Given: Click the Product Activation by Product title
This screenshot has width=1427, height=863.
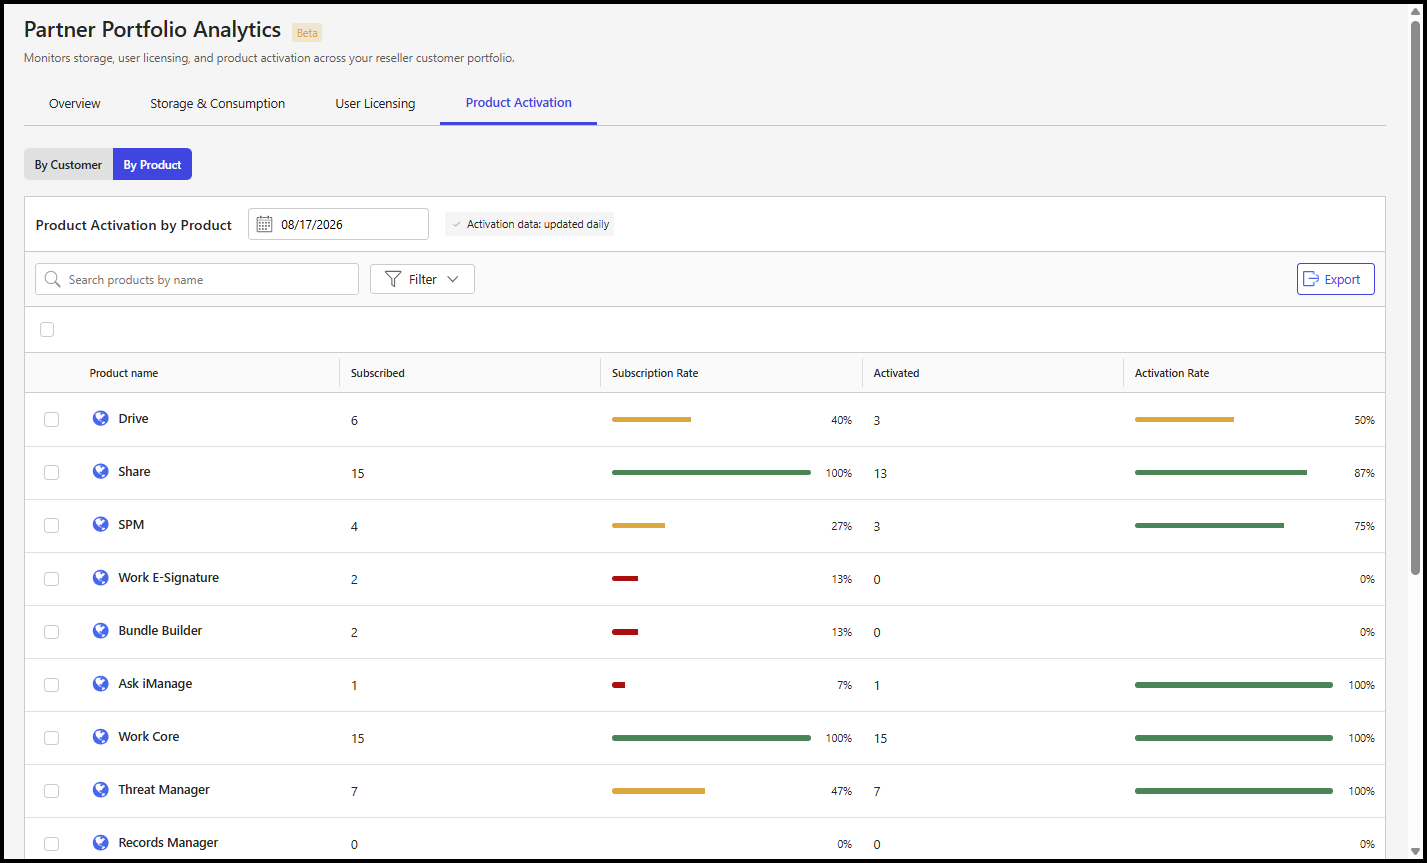Looking at the screenshot, I should (x=134, y=225).
